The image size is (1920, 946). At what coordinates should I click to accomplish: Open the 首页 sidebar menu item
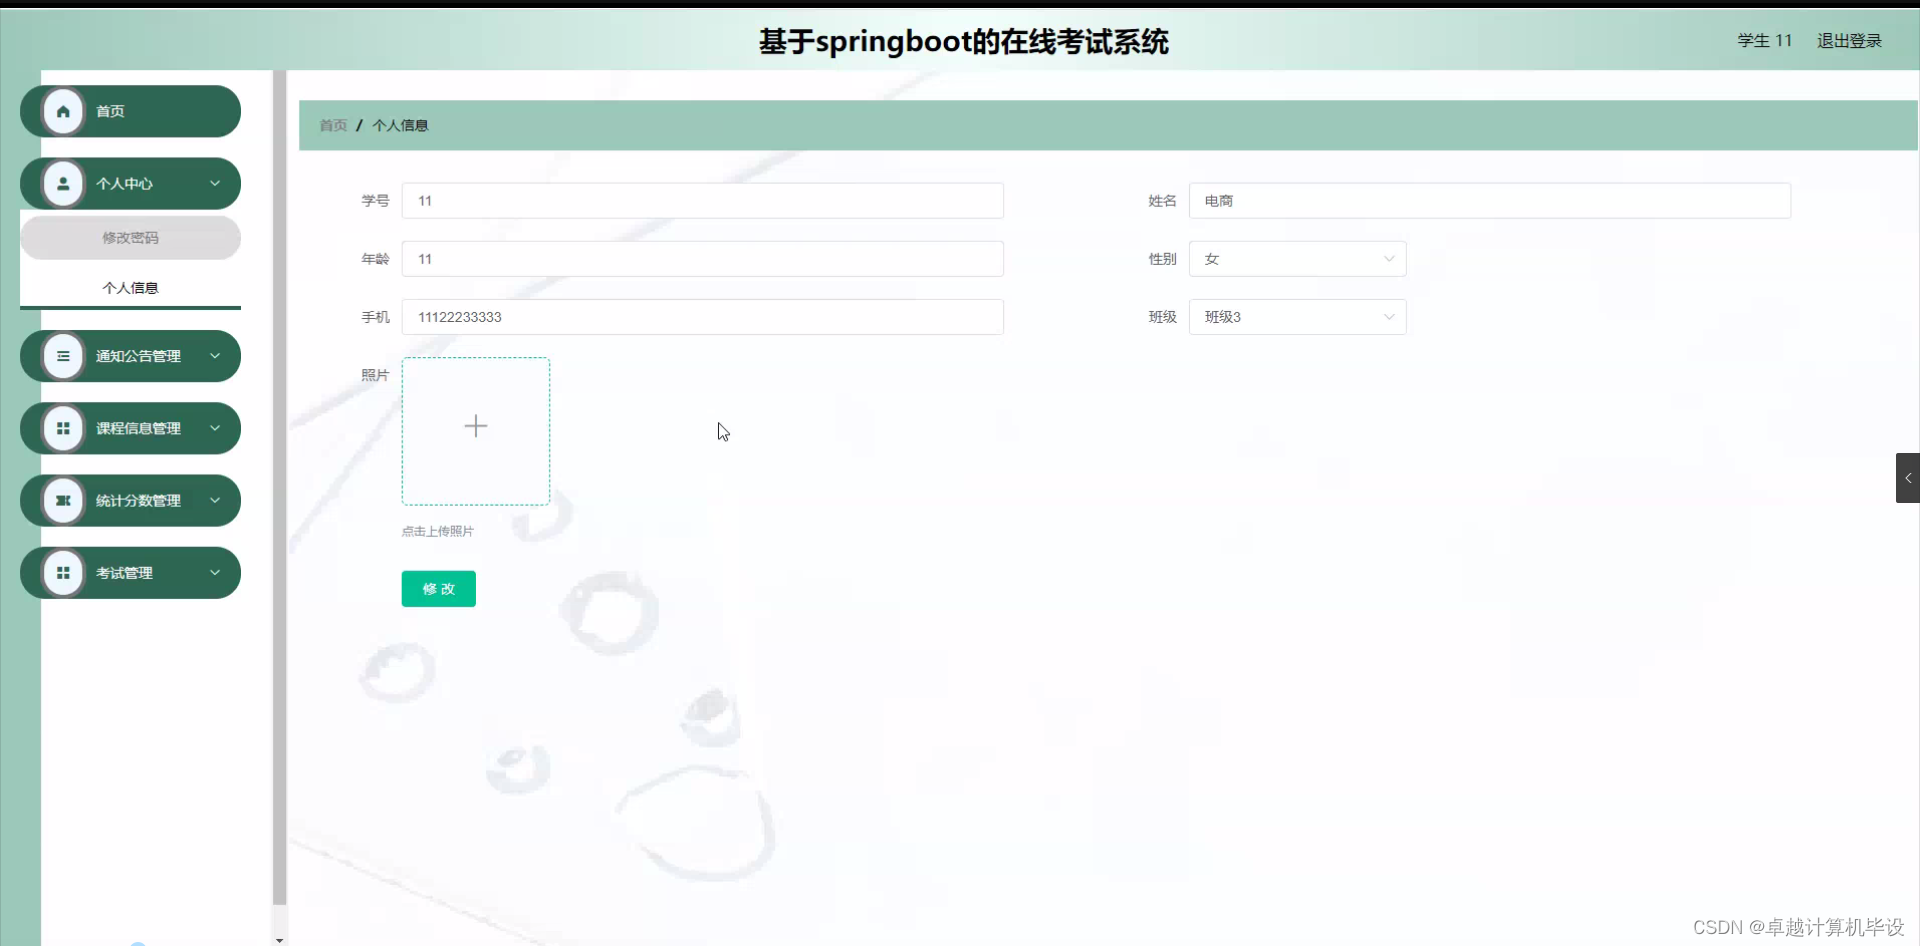(x=130, y=111)
